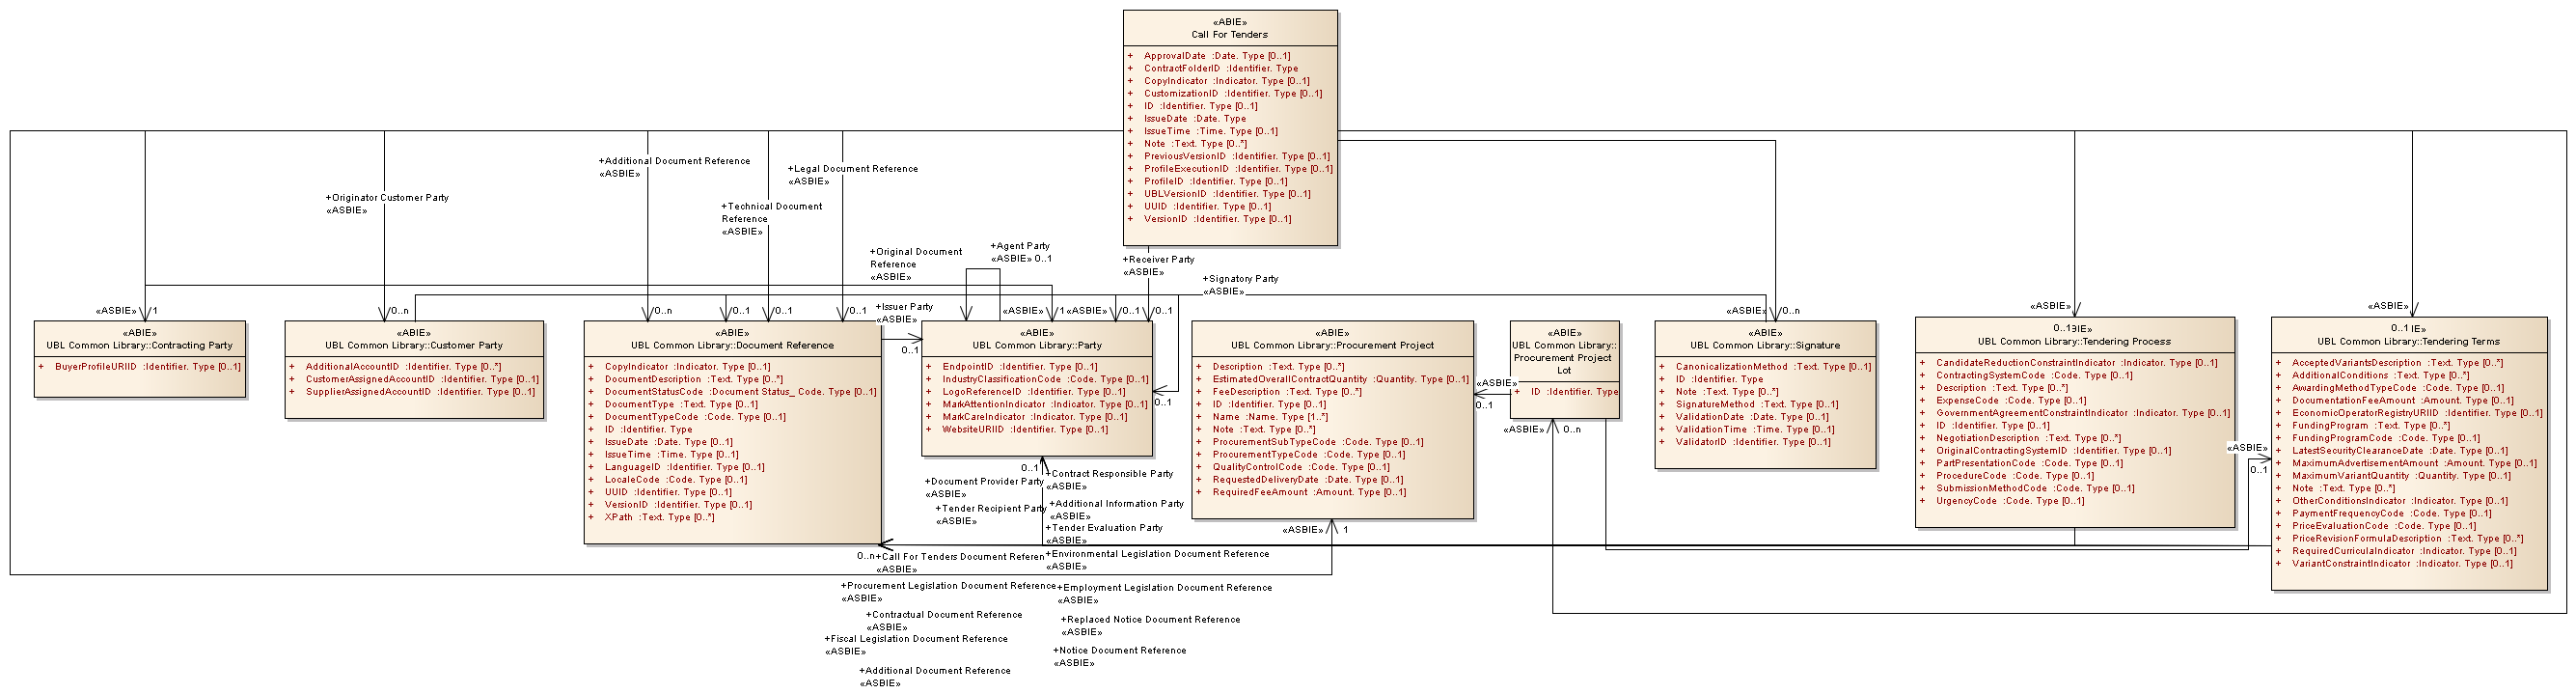Click the +Originator Customer Party association label

point(390,198)
